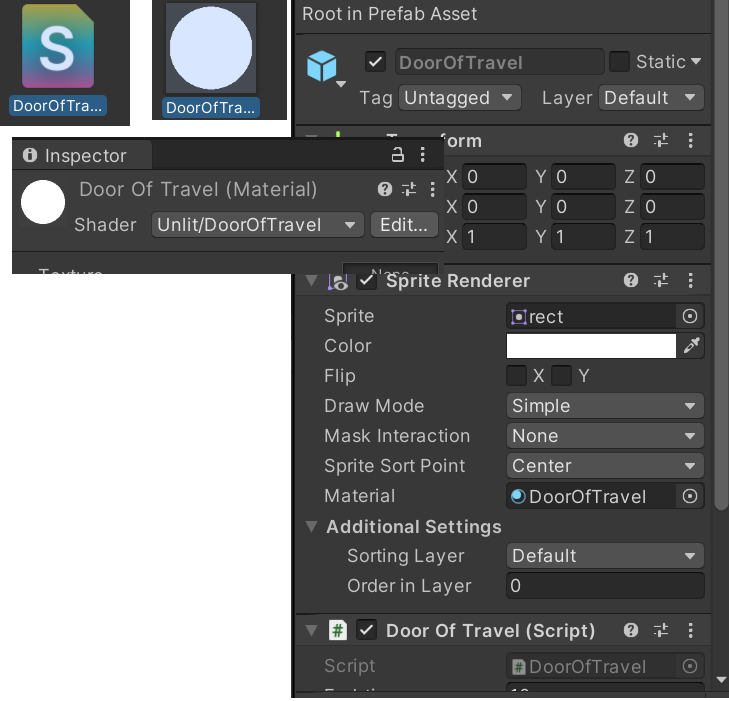Open the floating Inspector tab options menu
Screen dimensions: 729x701
pos(423,154)
